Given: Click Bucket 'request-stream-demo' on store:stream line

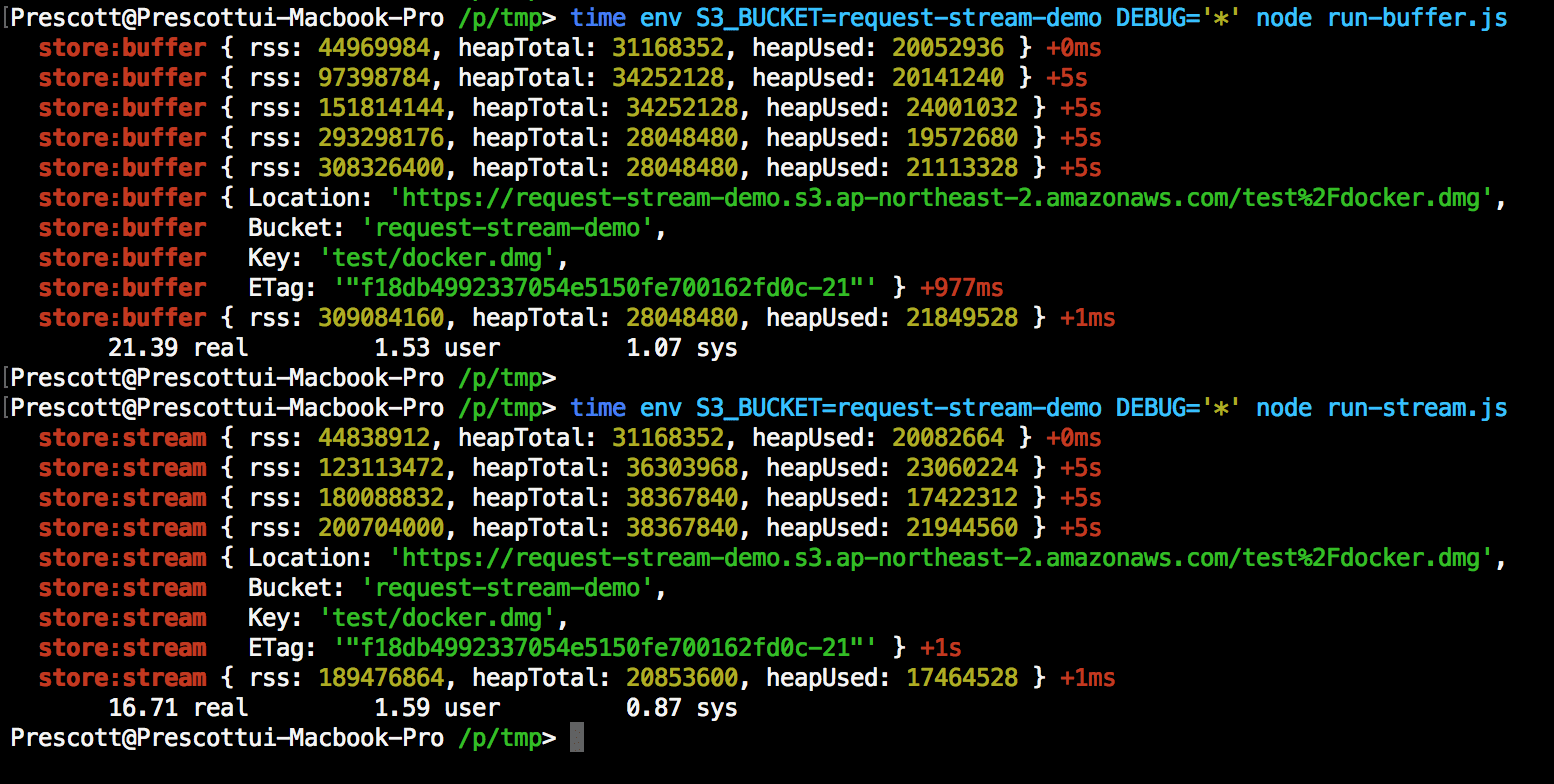Looking at the screenshot, I should pos(507,588).
